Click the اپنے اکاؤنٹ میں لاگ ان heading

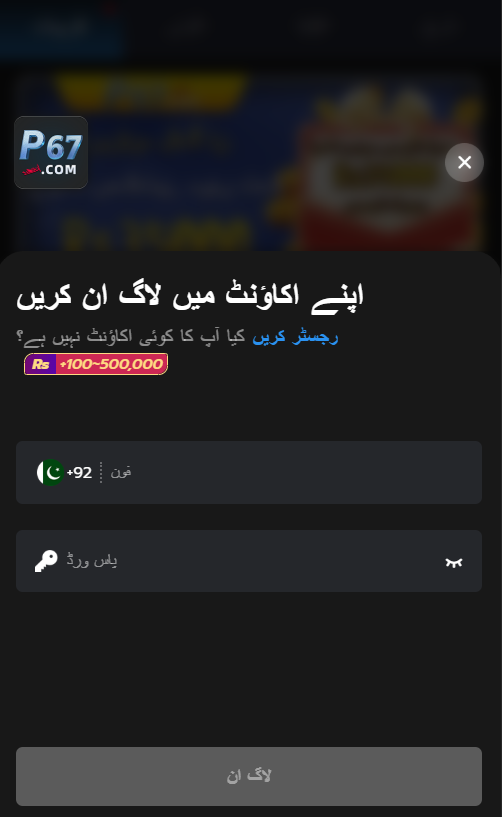(190, 297)
